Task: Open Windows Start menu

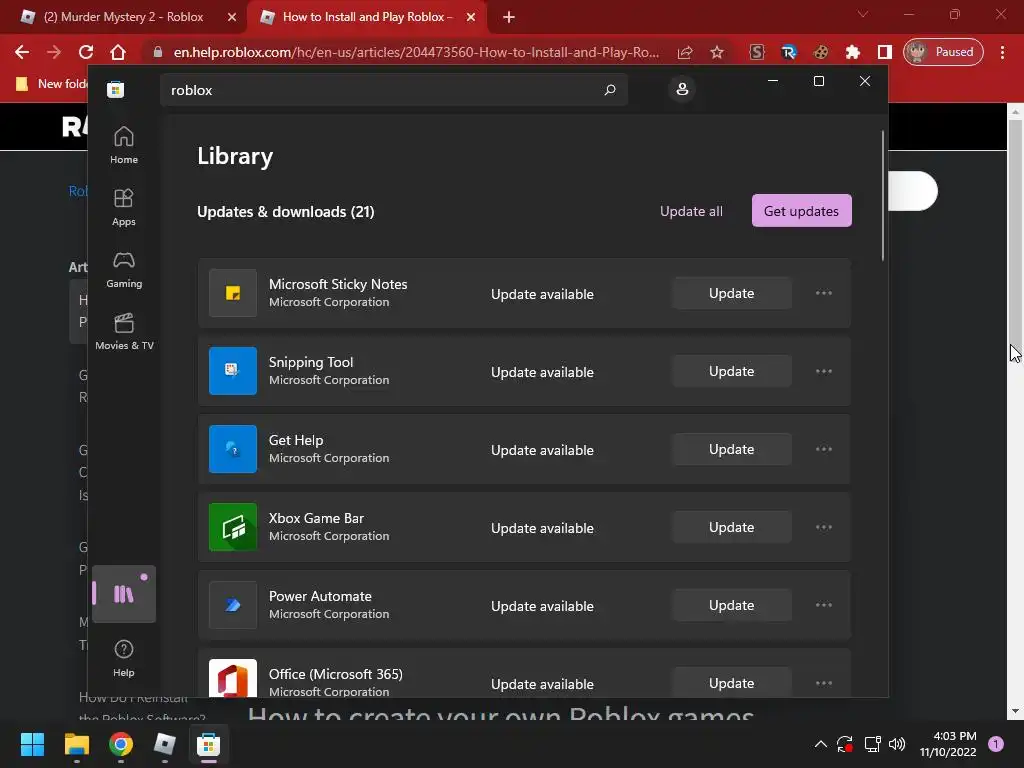Action: [x=32, y=744]
